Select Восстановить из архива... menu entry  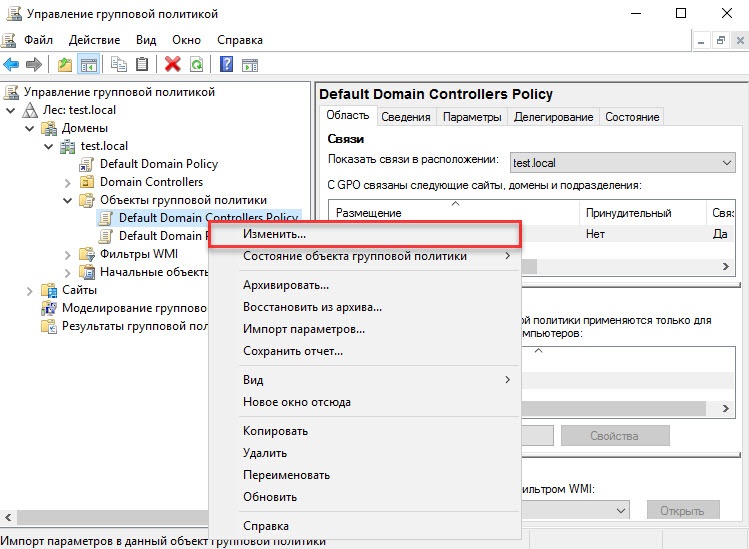click(365, 307)
